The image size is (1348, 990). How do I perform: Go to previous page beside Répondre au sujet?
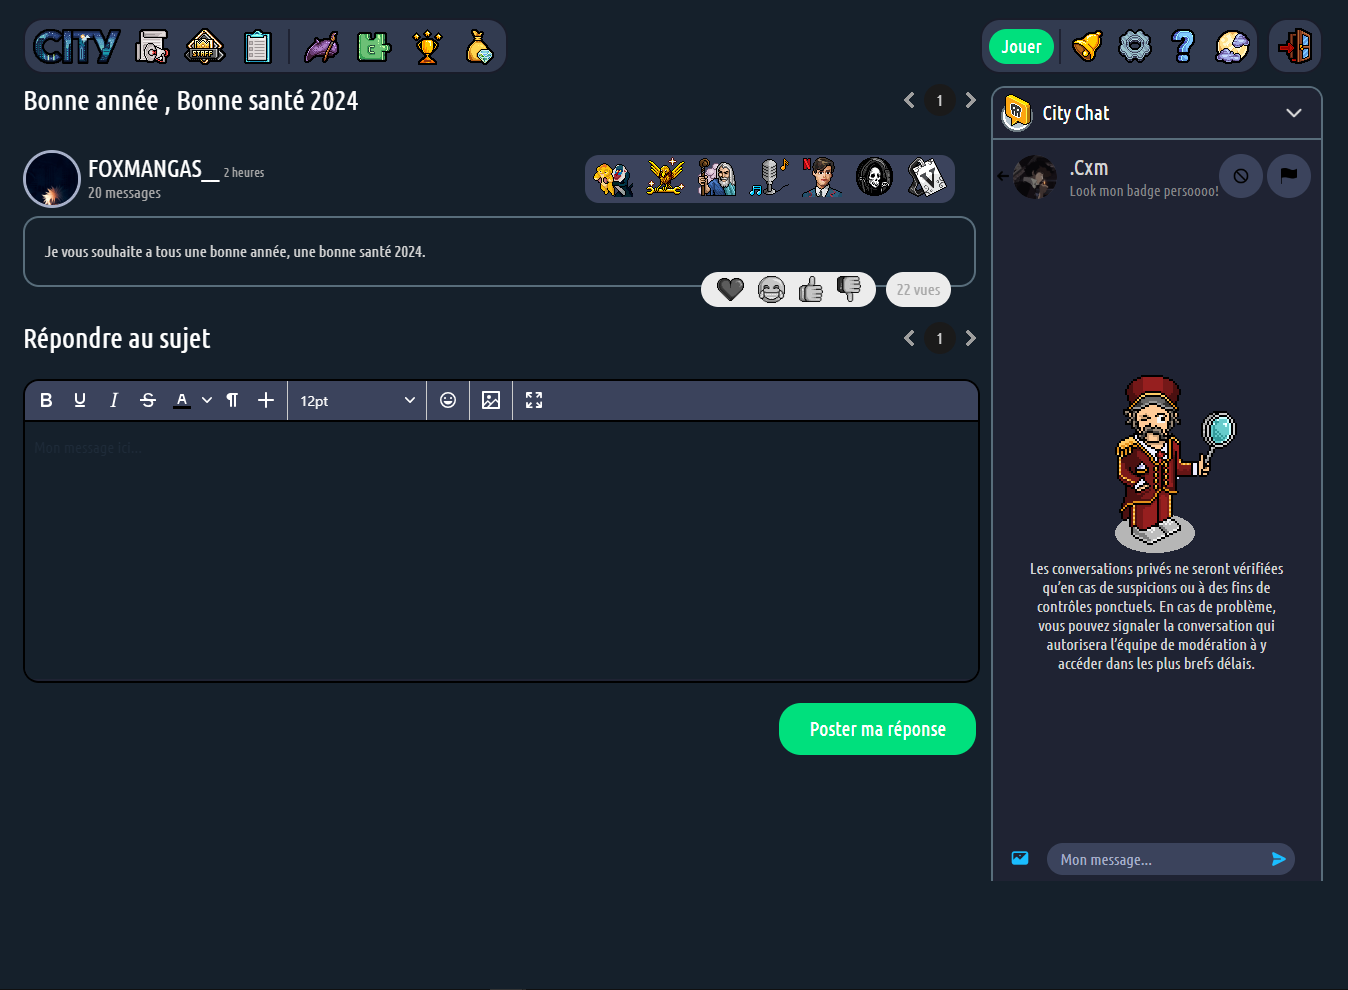pyautogui.click(x=909, y=338)
